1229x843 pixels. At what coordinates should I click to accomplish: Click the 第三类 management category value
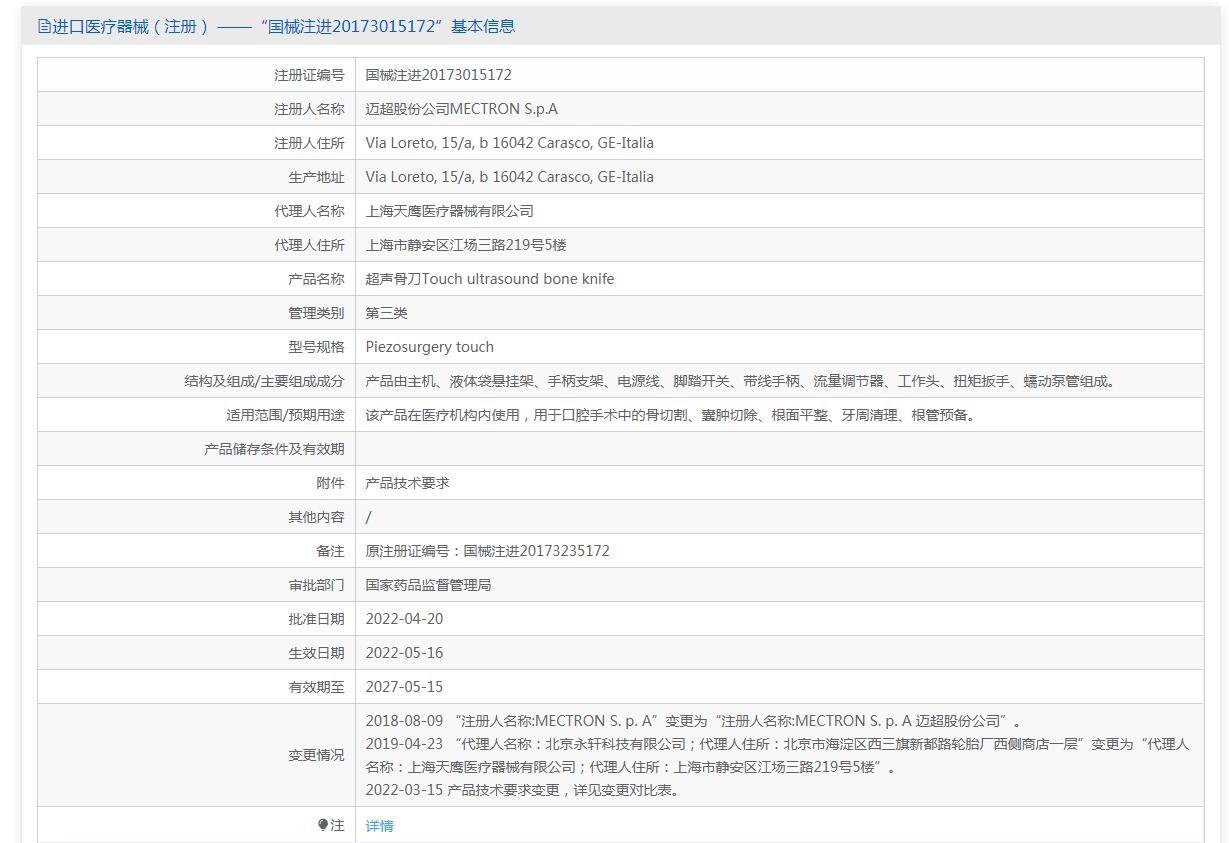click(x=386, y=313)
